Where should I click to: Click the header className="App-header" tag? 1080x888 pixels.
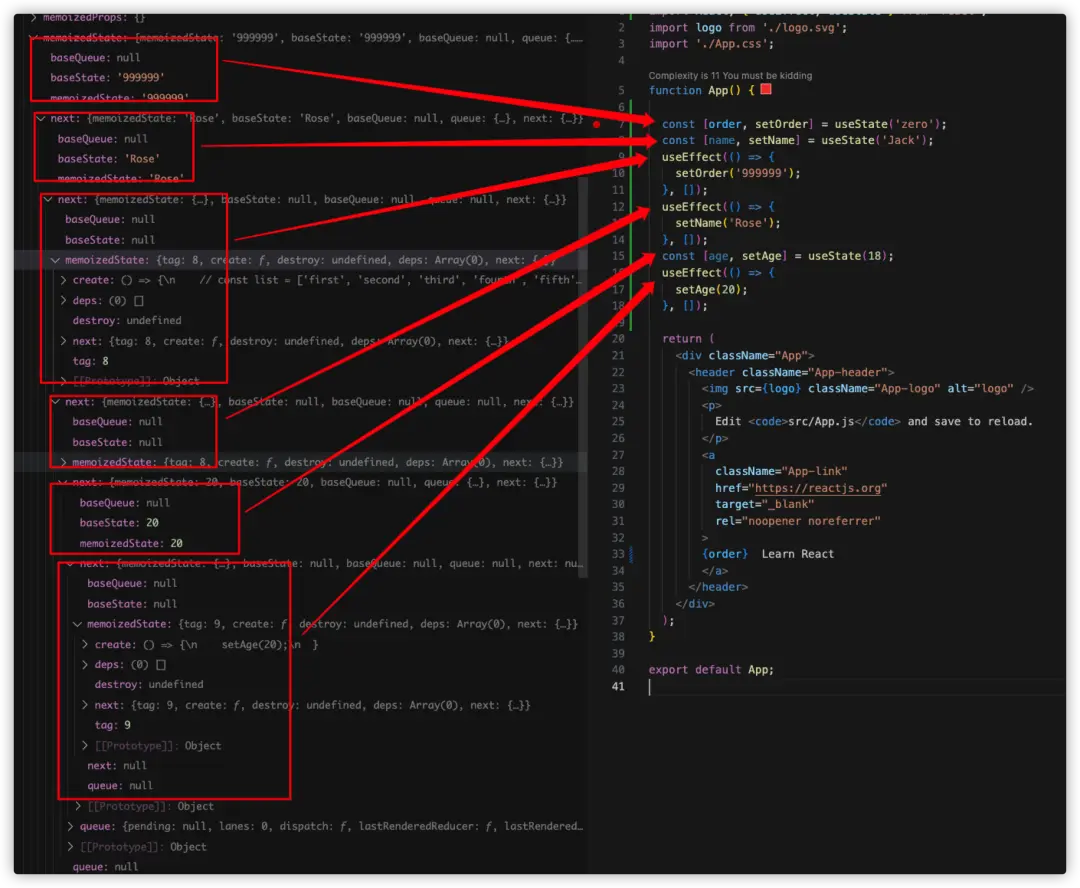(x=791, y=372)
